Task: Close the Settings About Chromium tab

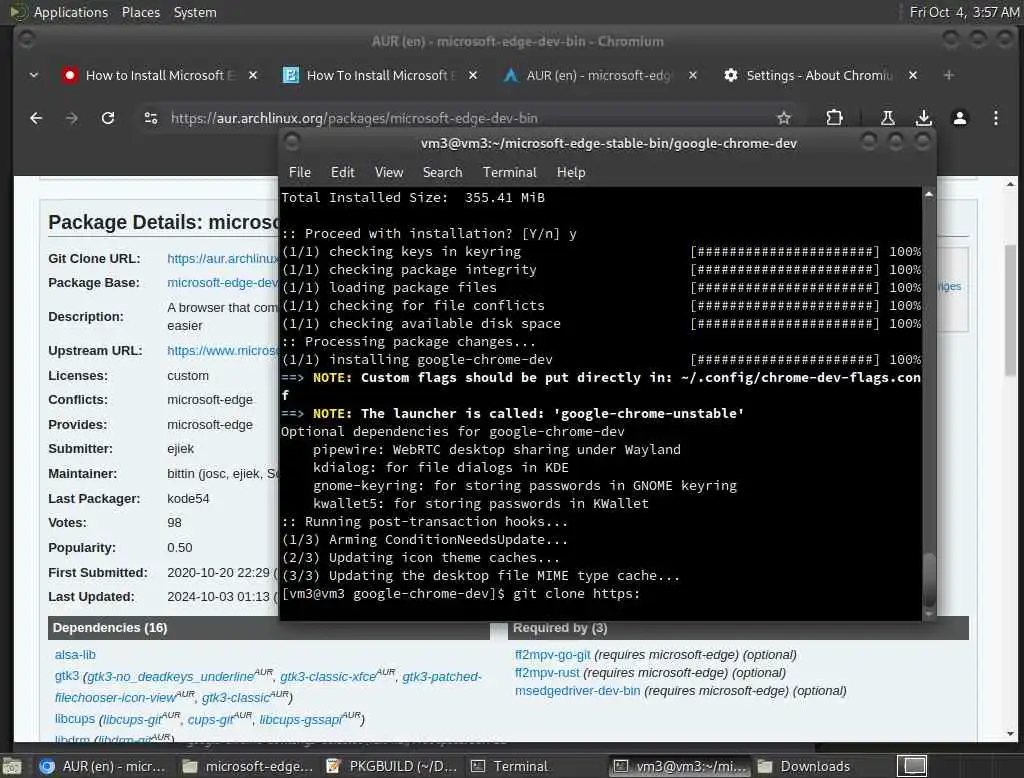Action: pos(913,76)
